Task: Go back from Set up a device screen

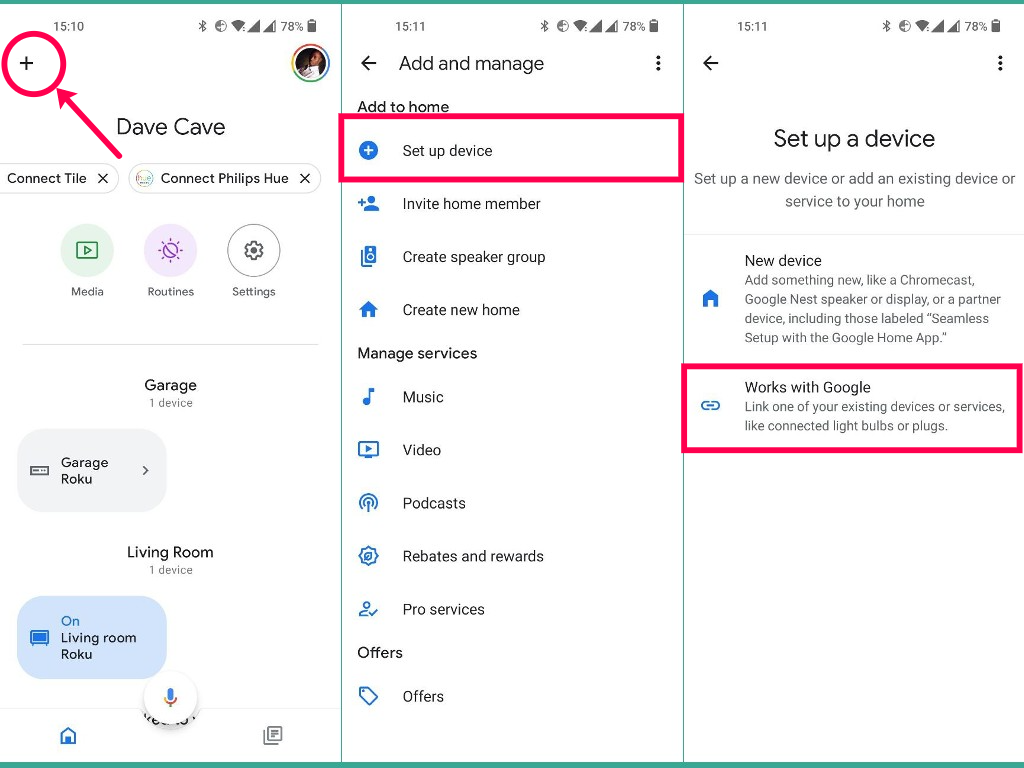Action: [711, 63]
